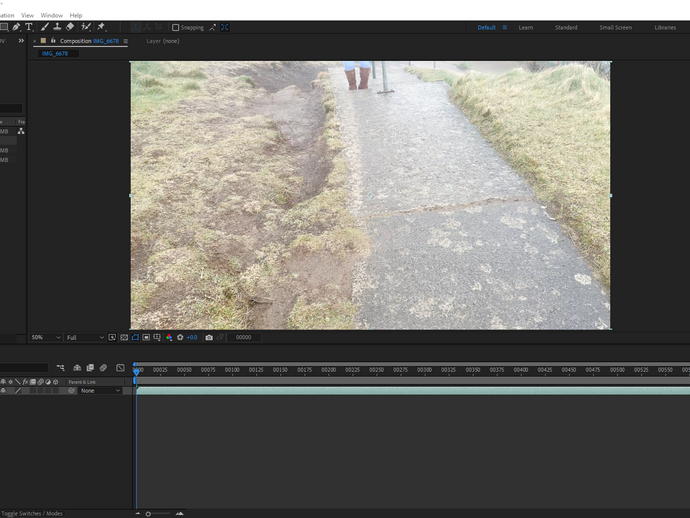Click the View Axis Mode icon
The width and height of the screenshot is (690, 518).
coord(159,27)
